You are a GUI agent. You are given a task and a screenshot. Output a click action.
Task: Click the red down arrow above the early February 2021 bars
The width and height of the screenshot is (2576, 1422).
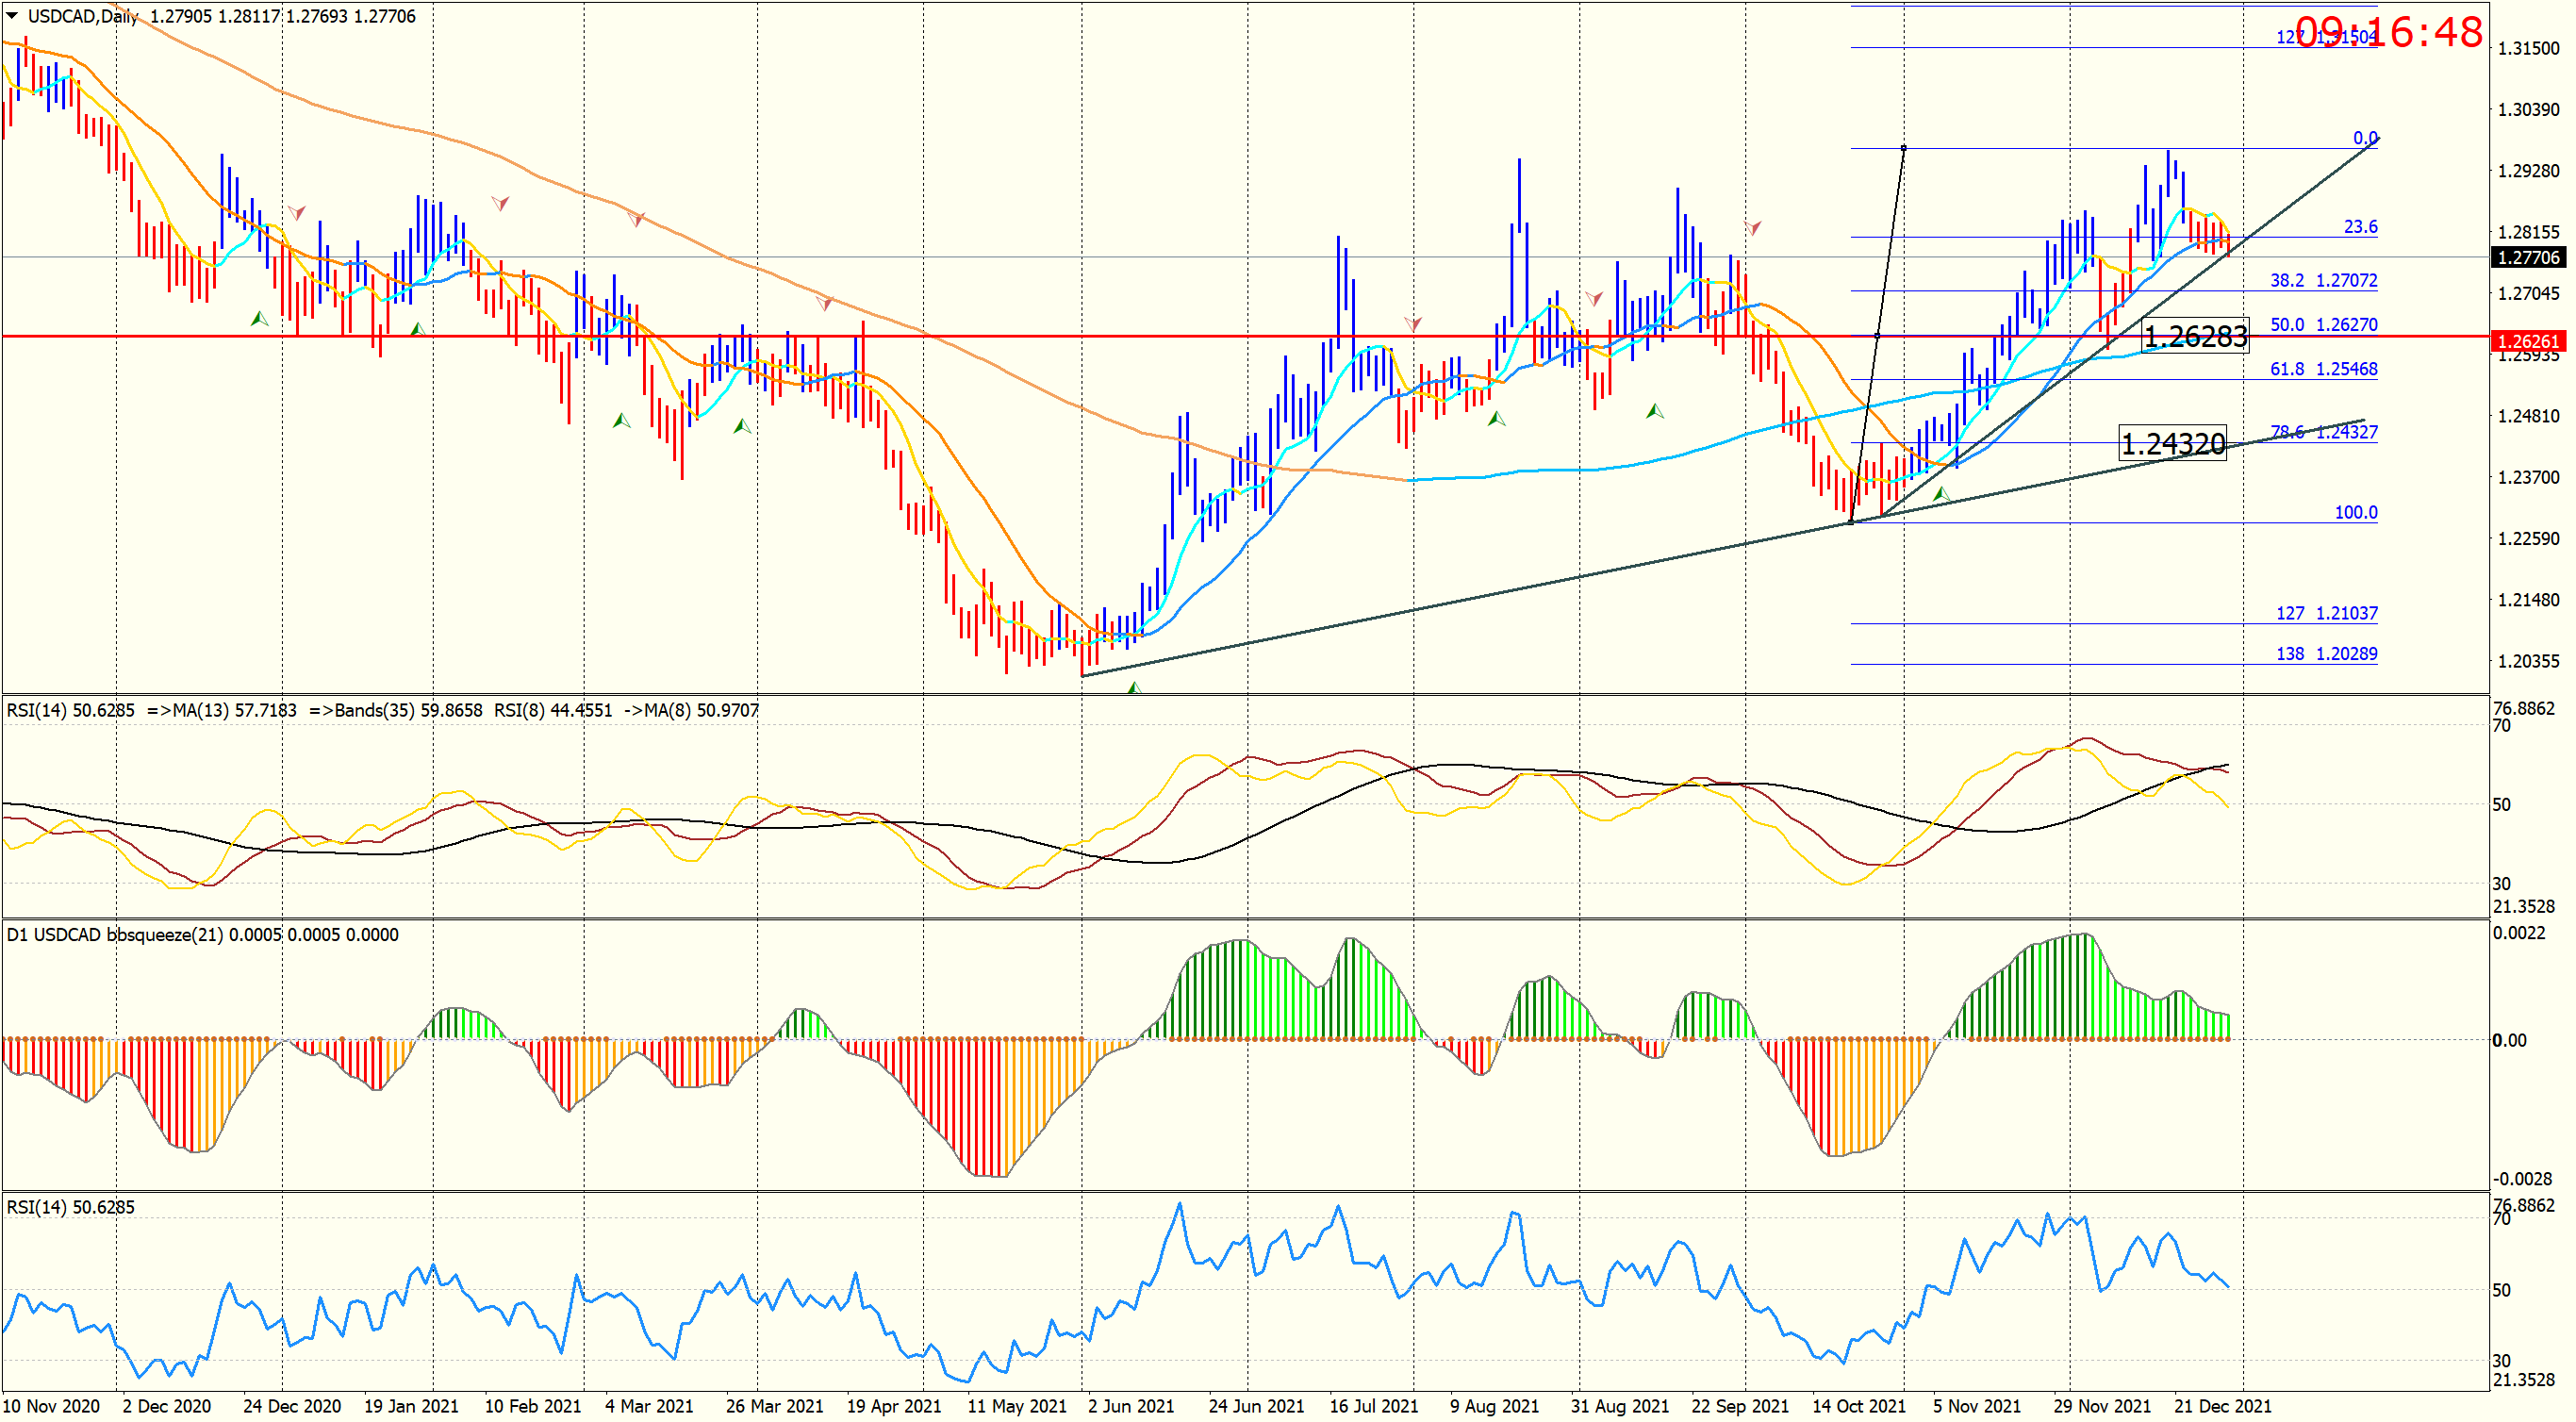tap(500, 203)
